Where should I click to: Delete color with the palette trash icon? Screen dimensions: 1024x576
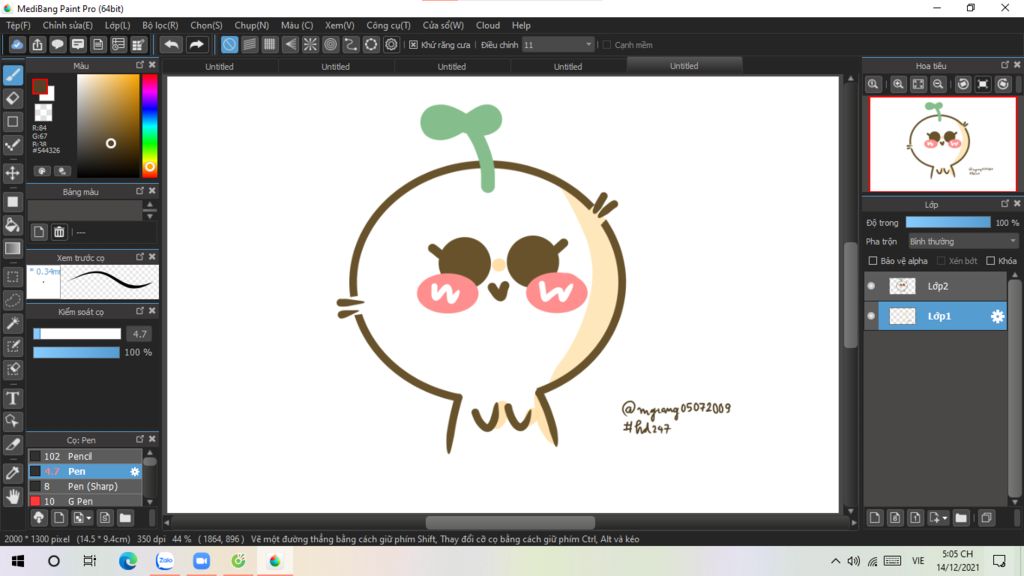coord(59,232)
